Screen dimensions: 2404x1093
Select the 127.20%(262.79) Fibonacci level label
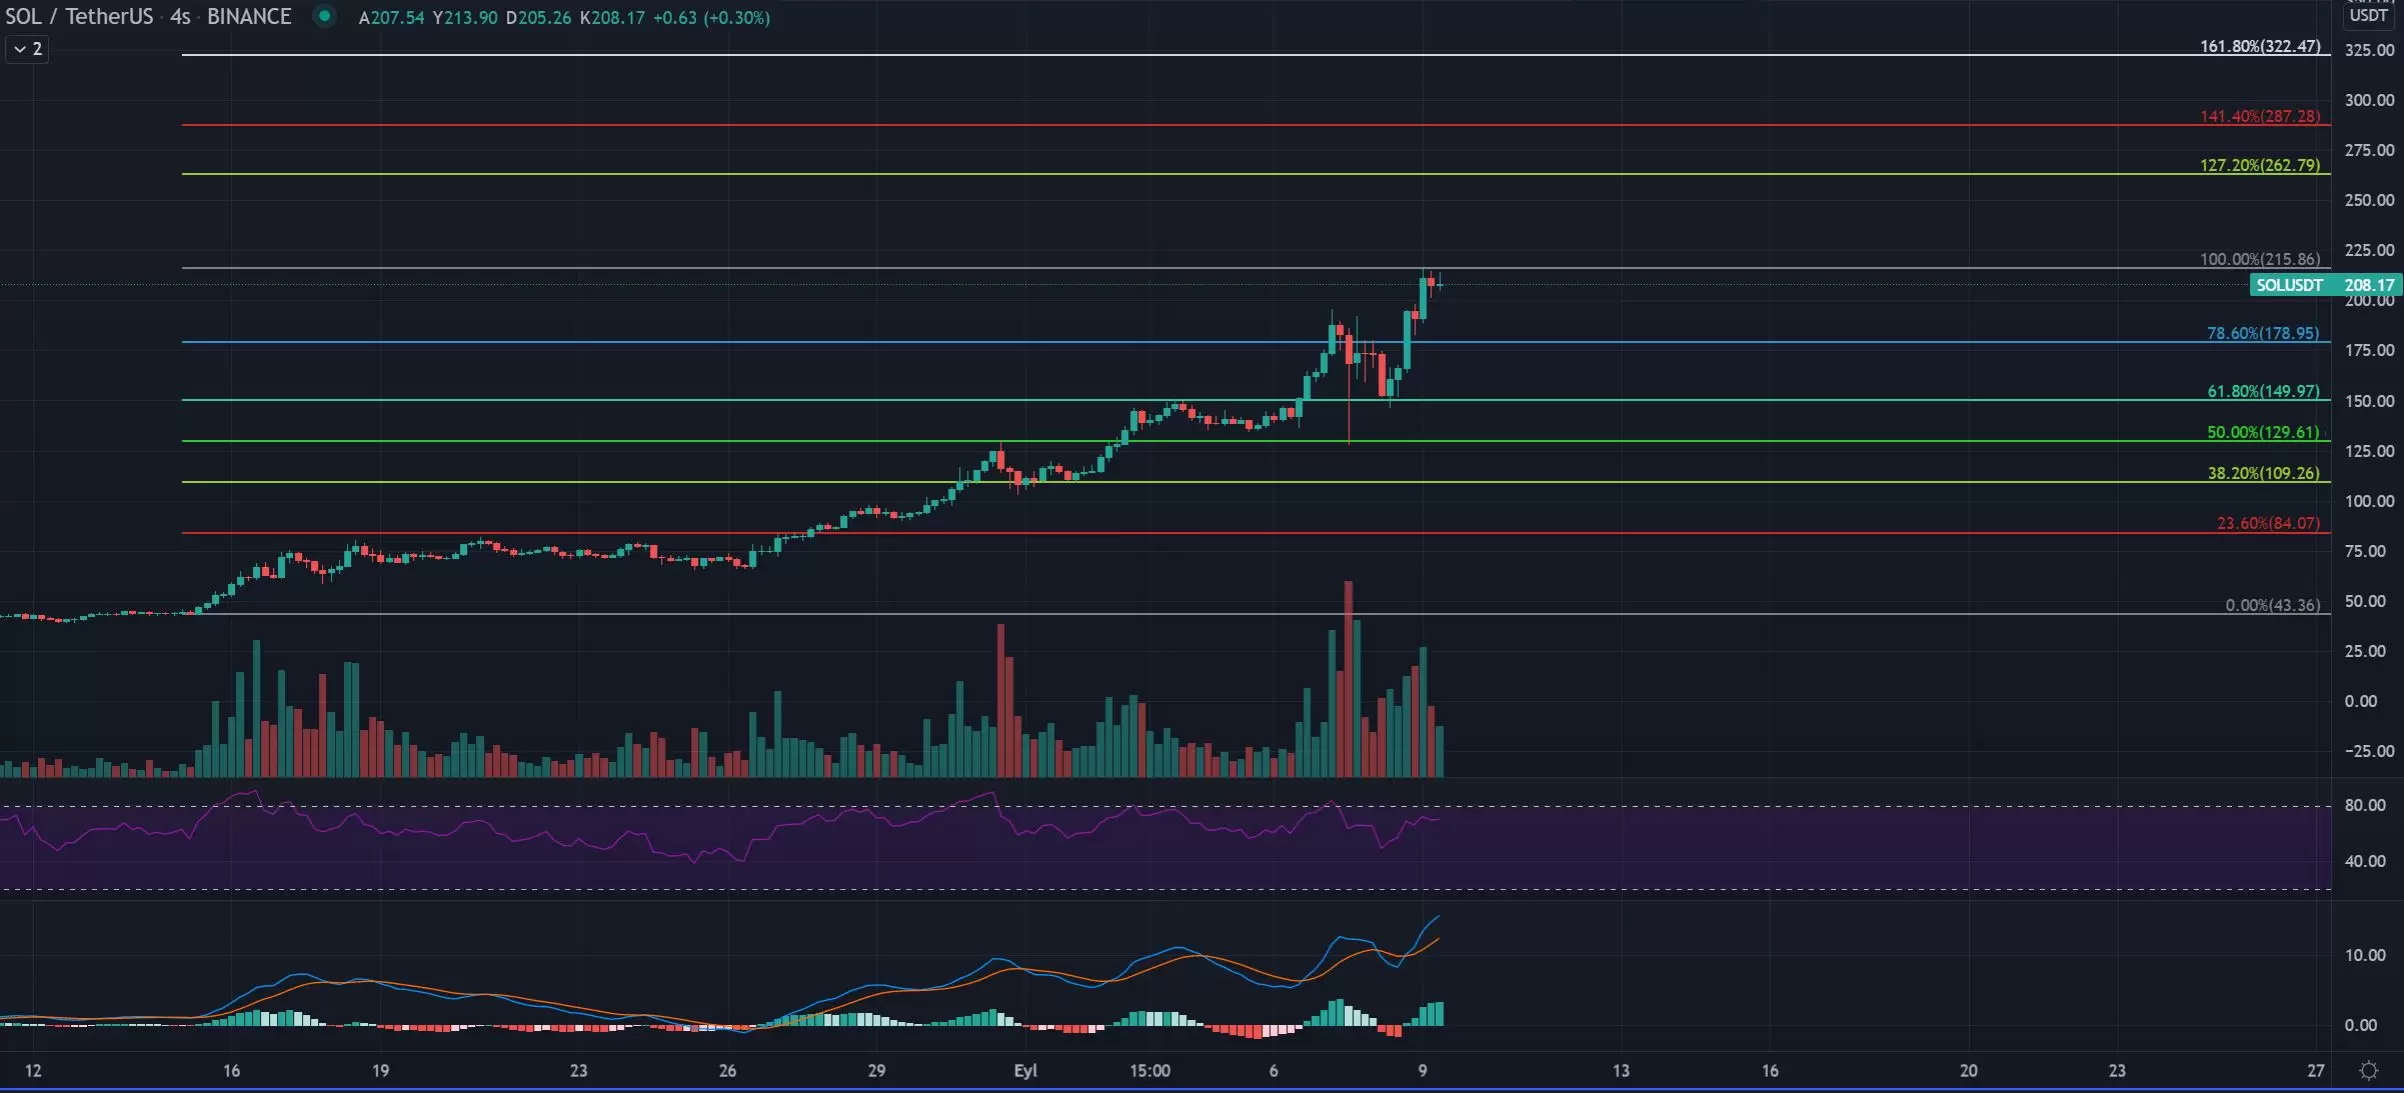click(2259, 165)
